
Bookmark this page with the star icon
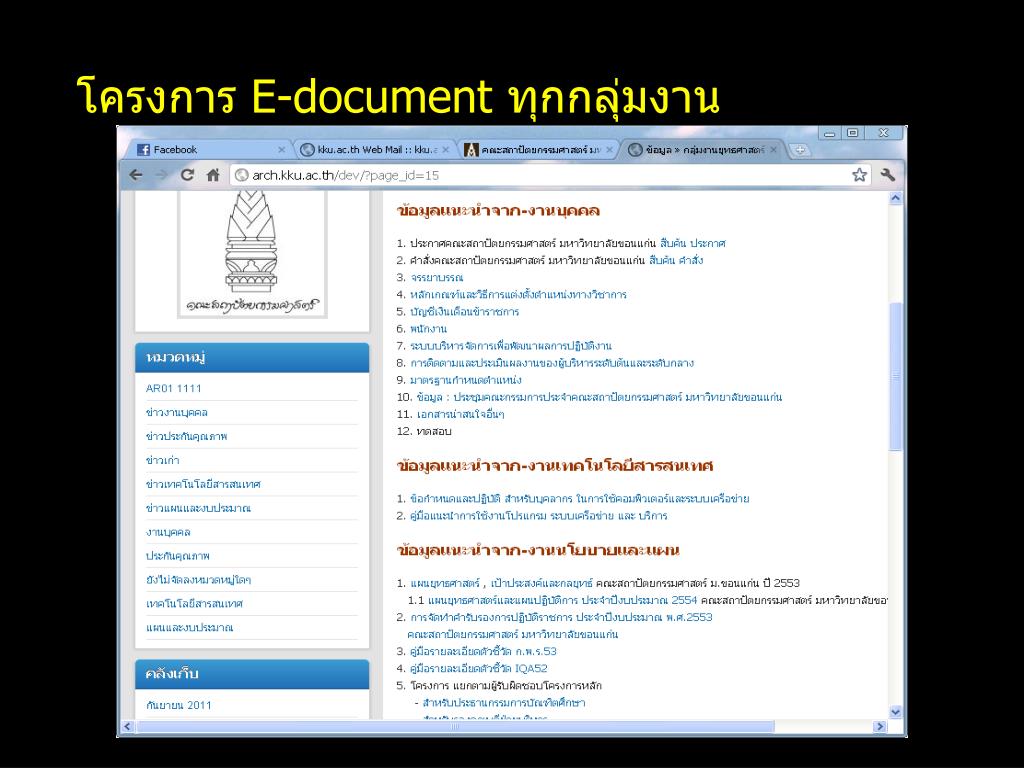click(859, 175)
